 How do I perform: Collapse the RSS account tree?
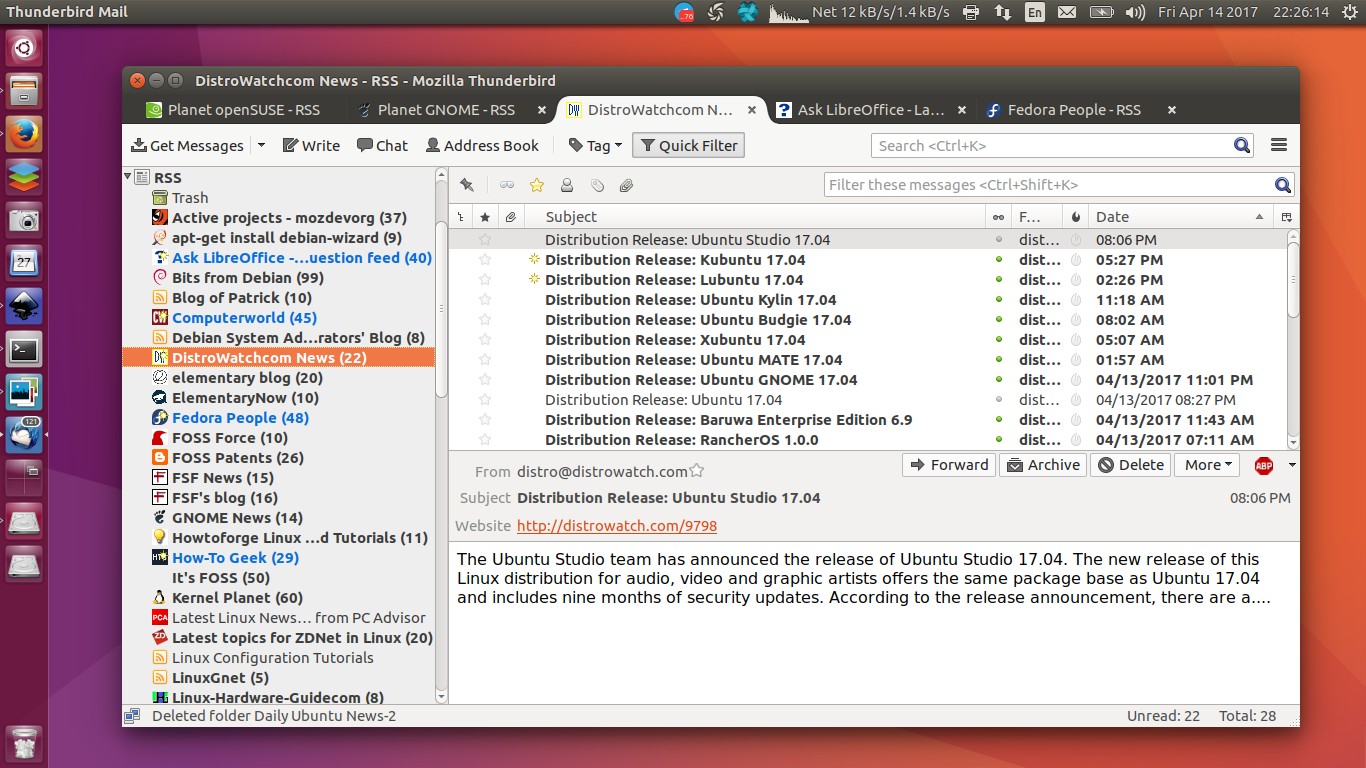129,177
